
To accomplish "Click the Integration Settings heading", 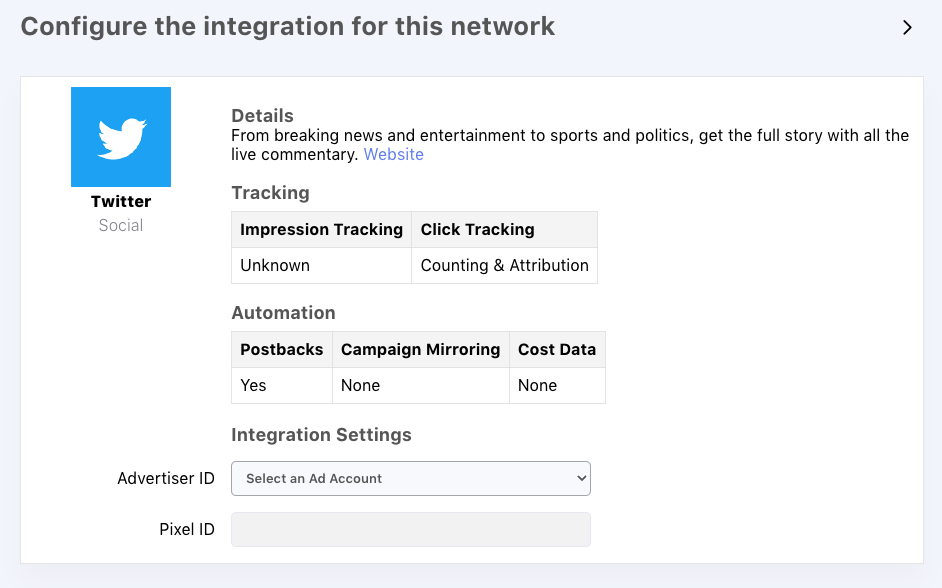I will [321, 435].
